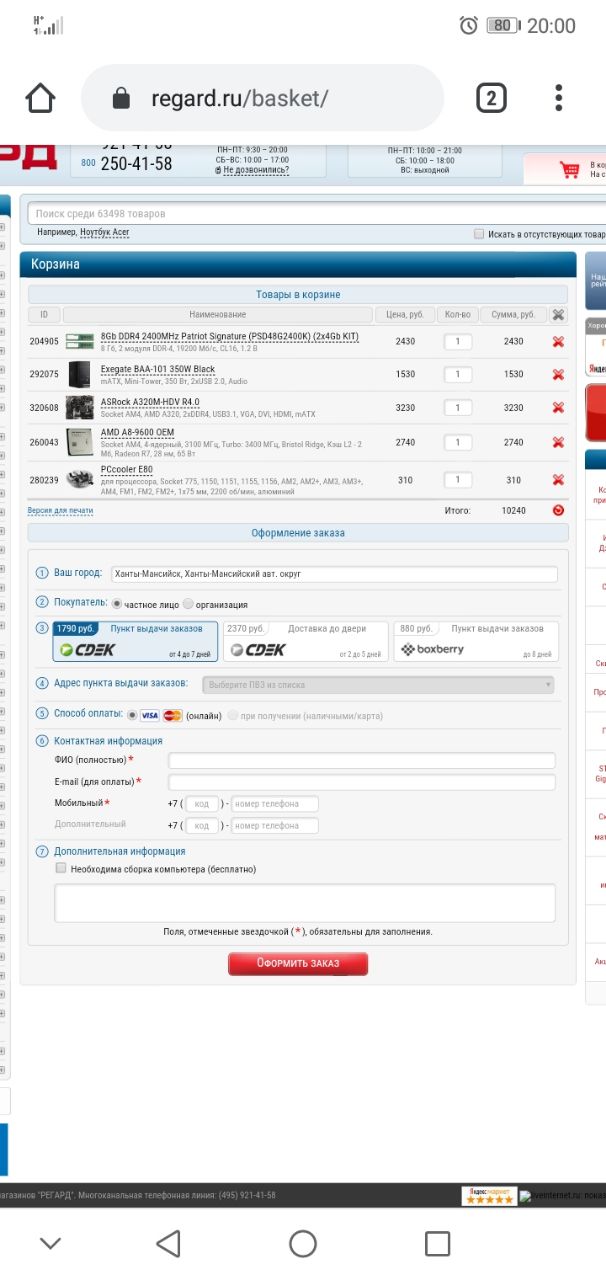The width and height of the screenshot is (606, 1280).
Task: Open ASRock A320M-HDV R4.0 link
Action: tap(150, 402)
